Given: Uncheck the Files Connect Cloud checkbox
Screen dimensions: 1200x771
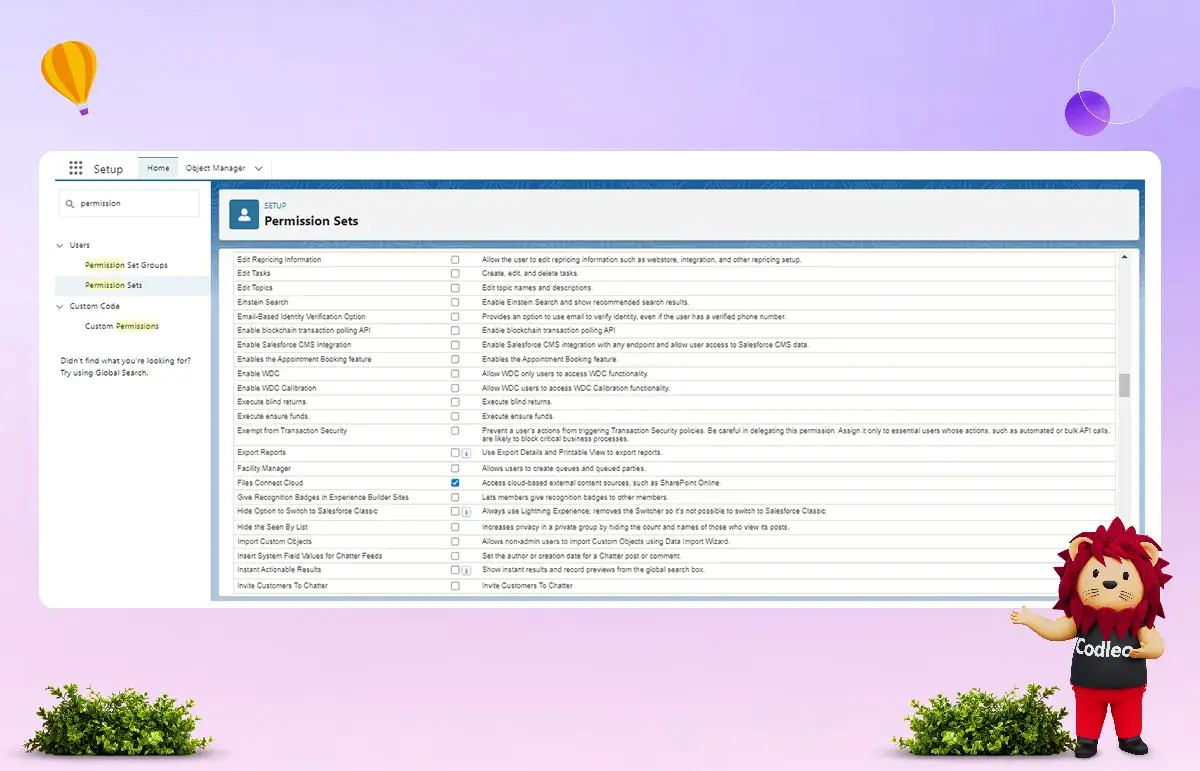Looking at the screenshot, I should [455, 482].
